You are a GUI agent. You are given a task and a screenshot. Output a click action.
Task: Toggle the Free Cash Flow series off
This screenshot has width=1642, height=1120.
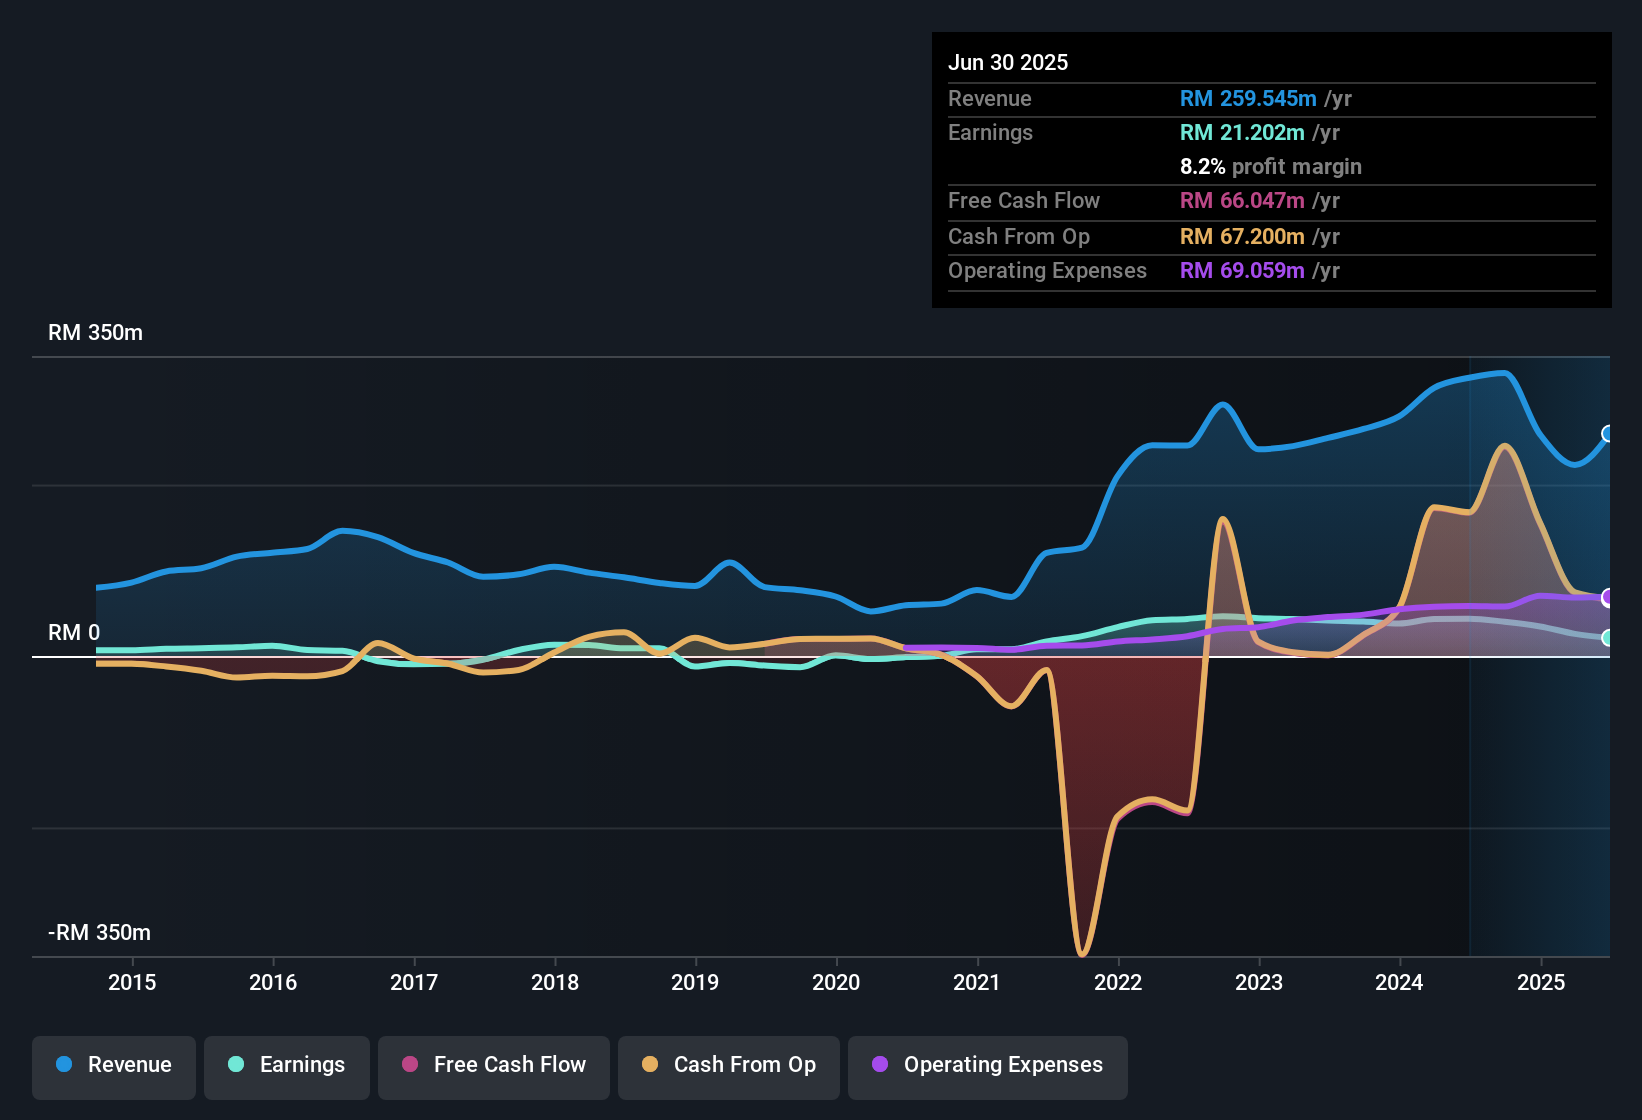[493, 1065]
